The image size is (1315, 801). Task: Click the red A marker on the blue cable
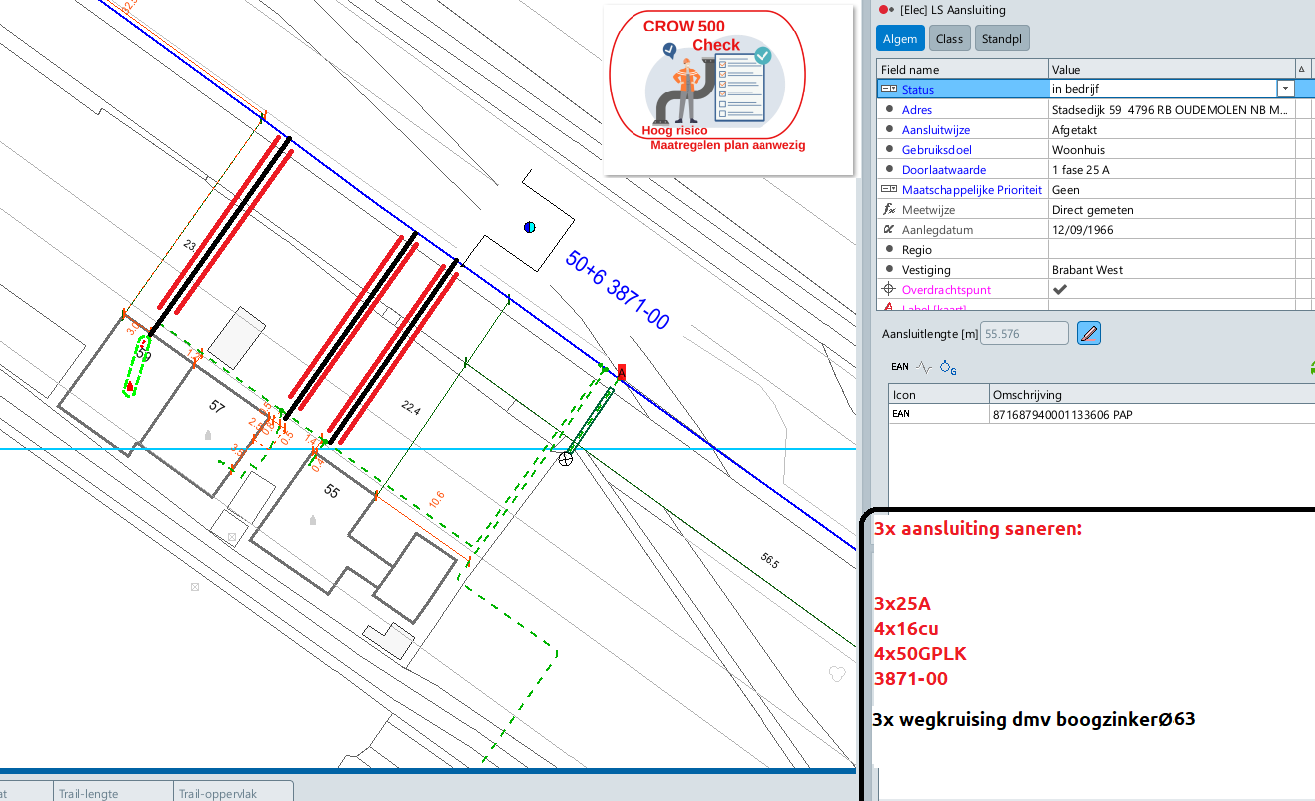[x=622, y=372]
